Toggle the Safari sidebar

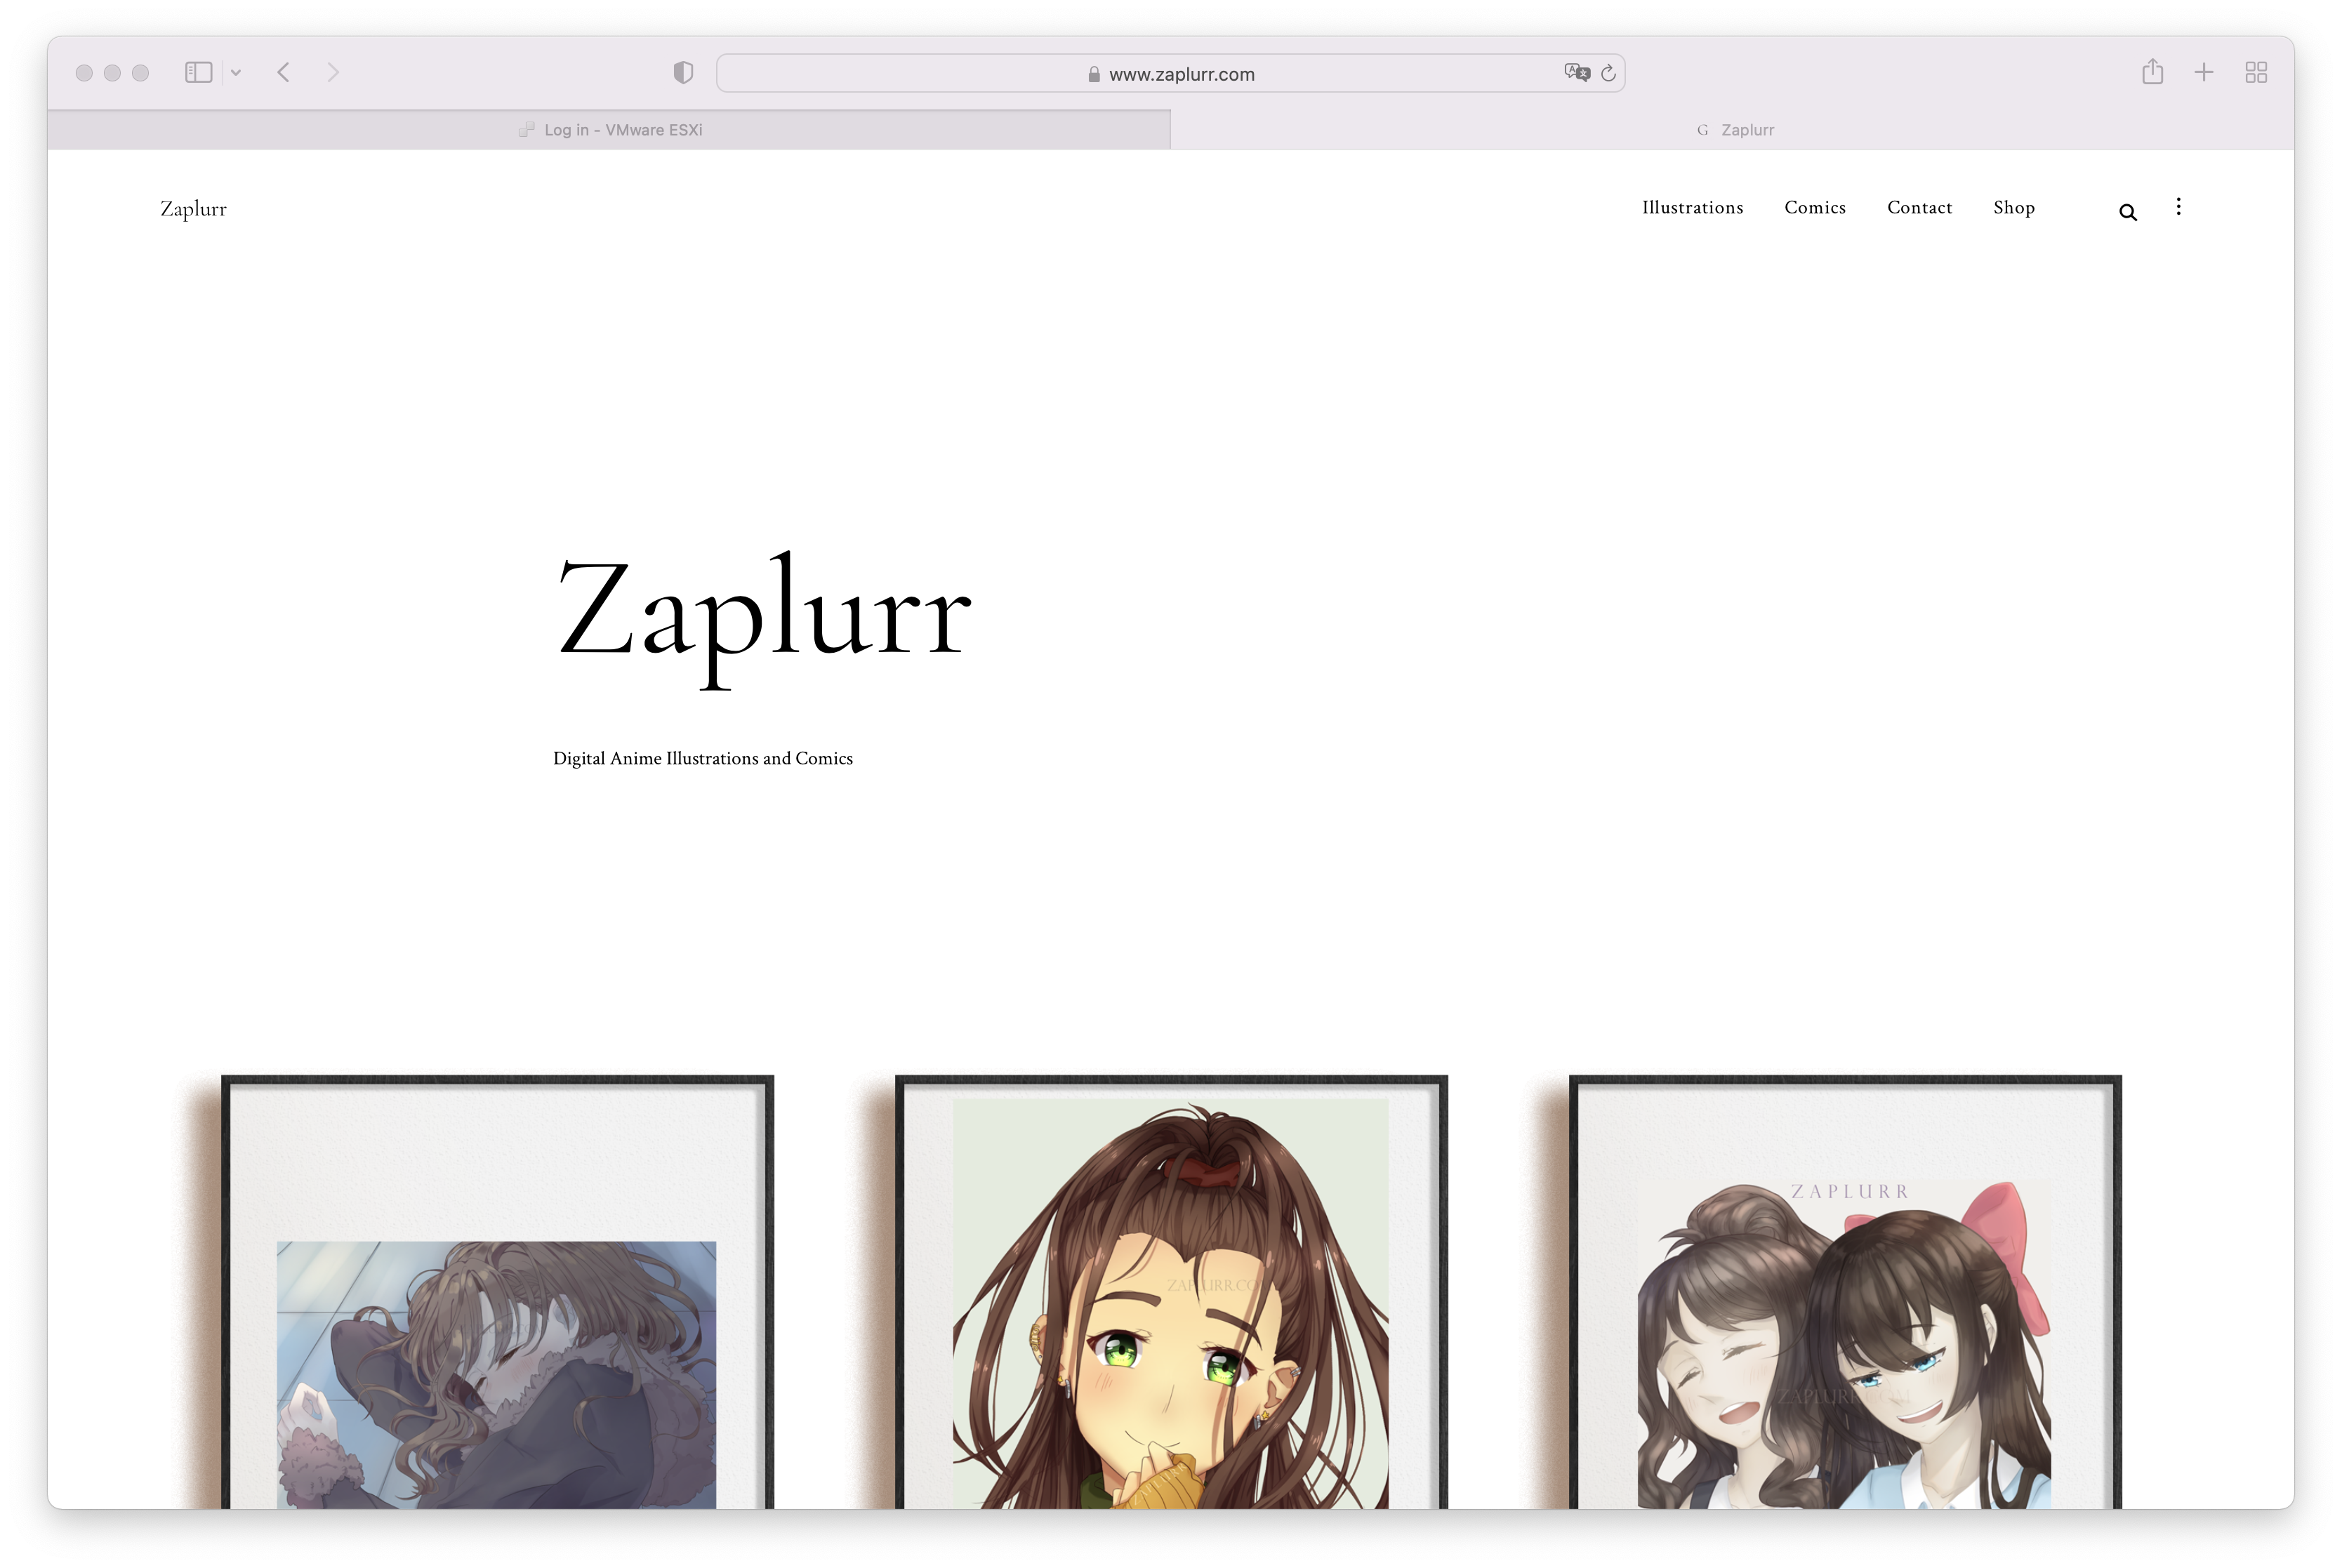coord(198,73)
